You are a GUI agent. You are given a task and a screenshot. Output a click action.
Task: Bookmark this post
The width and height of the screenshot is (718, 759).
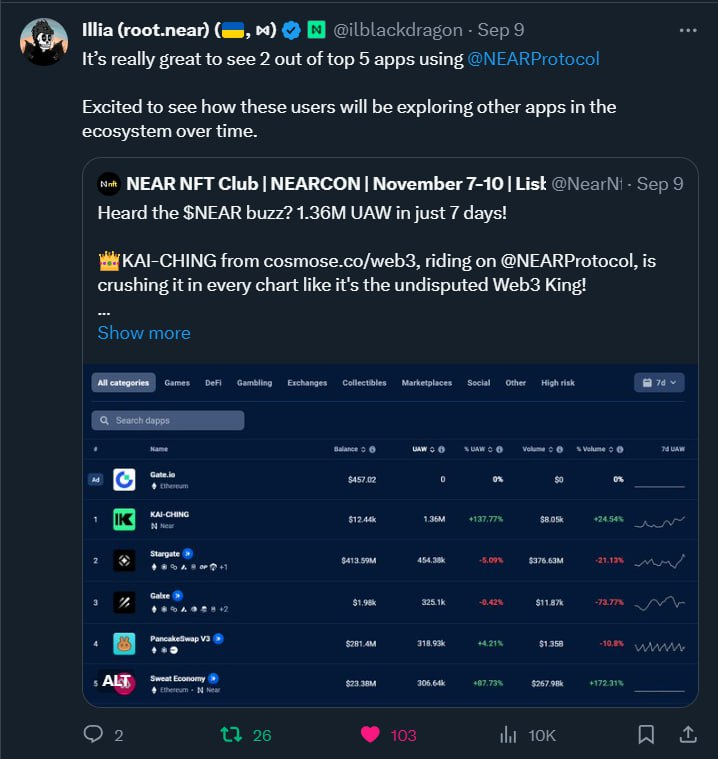[647, 735]
